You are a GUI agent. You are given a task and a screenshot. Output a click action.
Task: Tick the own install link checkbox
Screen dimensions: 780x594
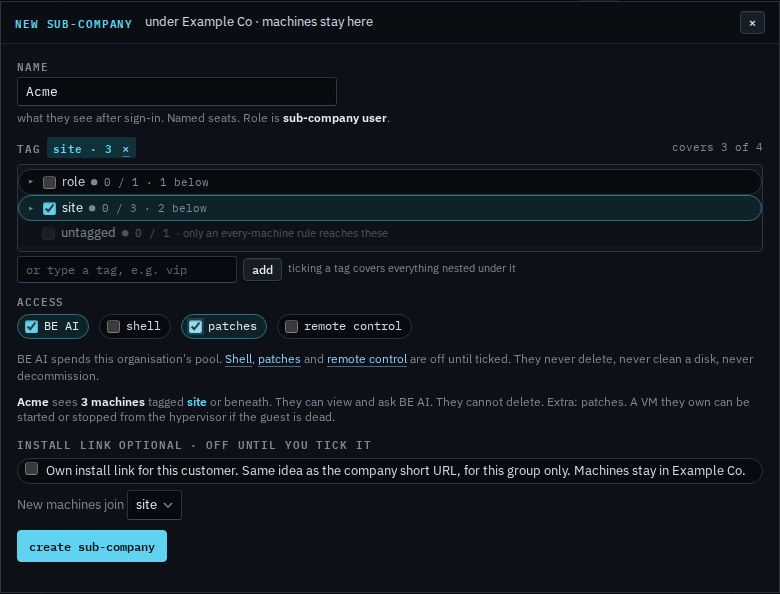tap(32, 469)
